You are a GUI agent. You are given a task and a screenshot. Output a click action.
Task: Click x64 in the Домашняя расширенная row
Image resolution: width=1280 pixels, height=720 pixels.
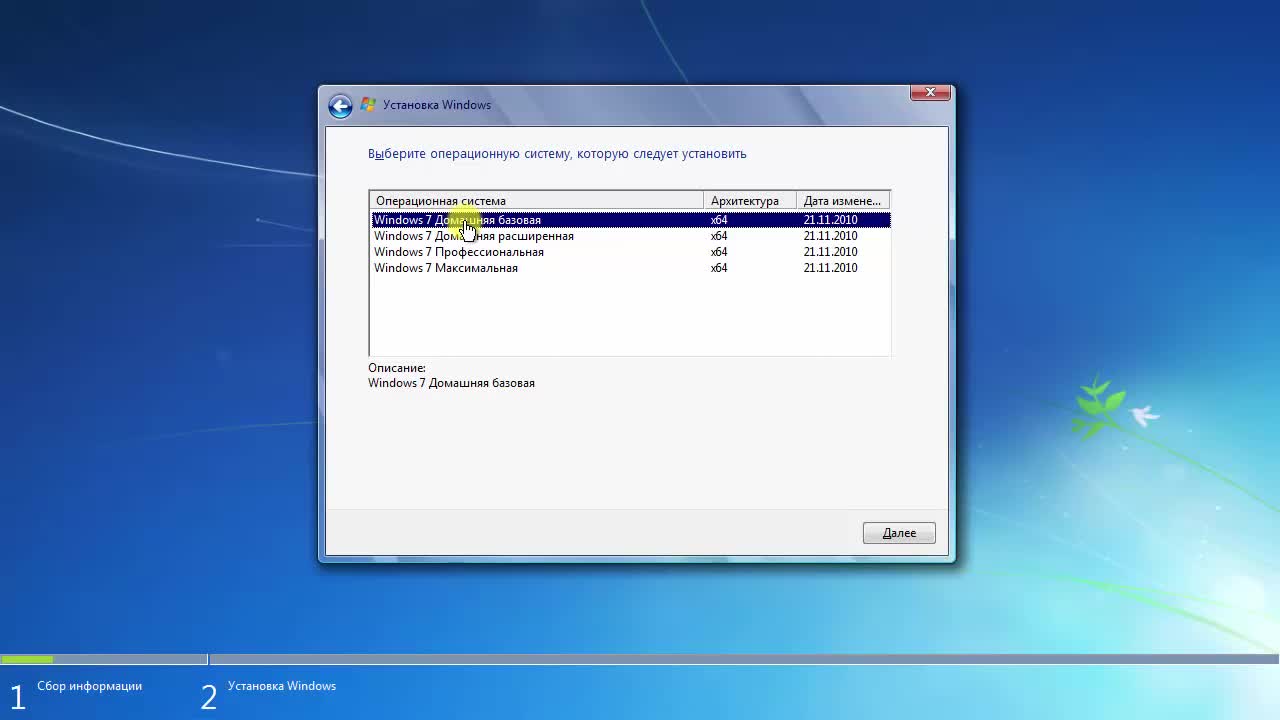[x=719, y=236]
